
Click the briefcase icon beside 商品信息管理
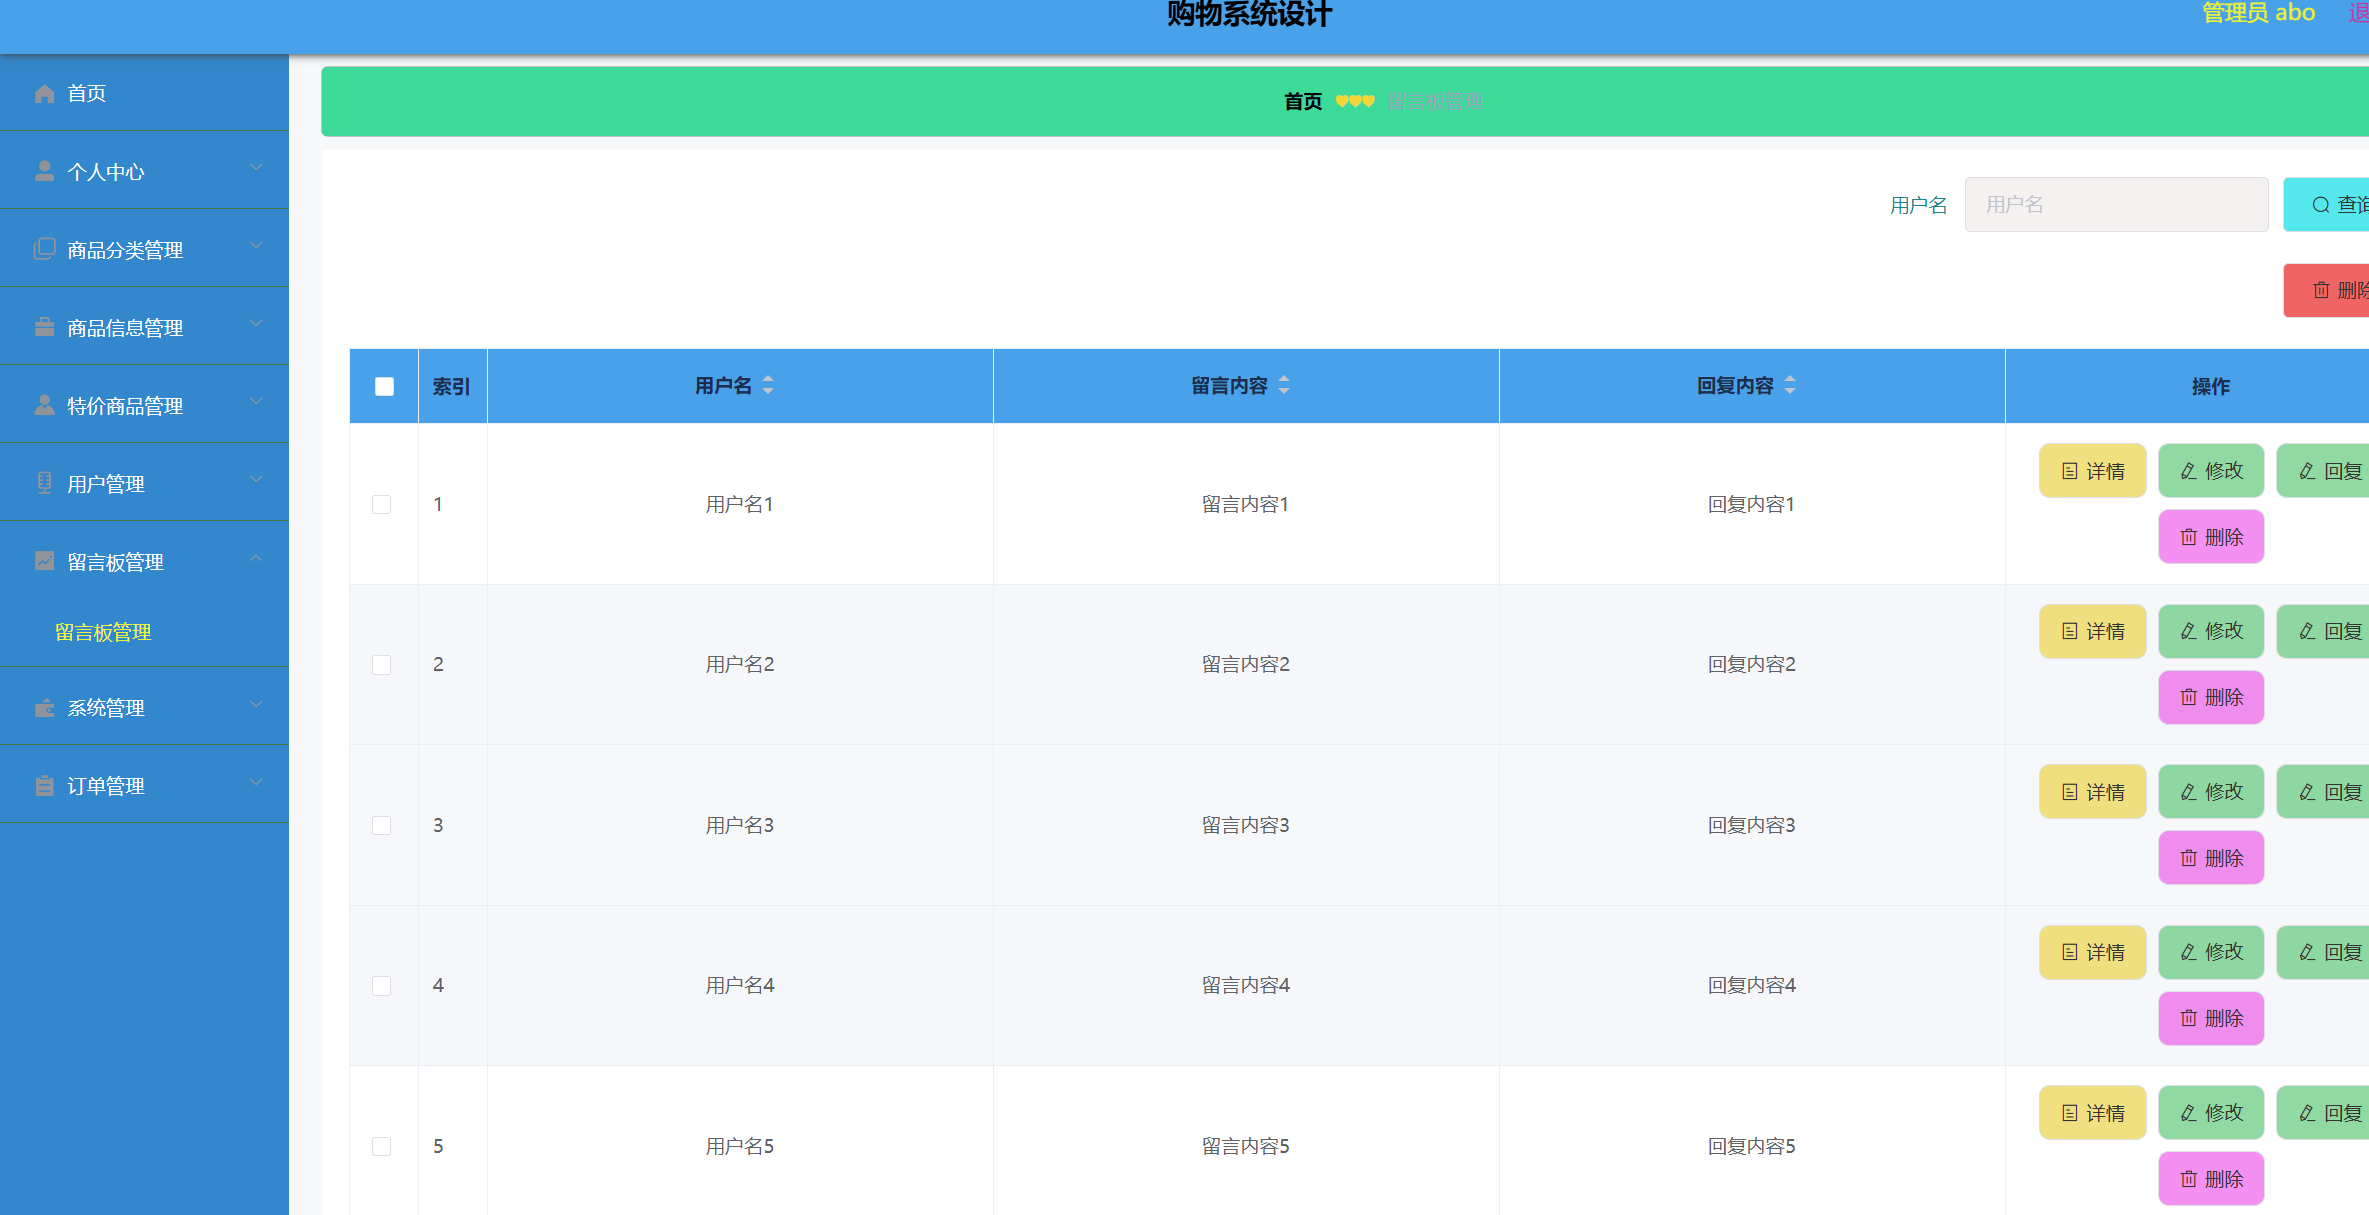pyautogui.click(x=44, y=327)
